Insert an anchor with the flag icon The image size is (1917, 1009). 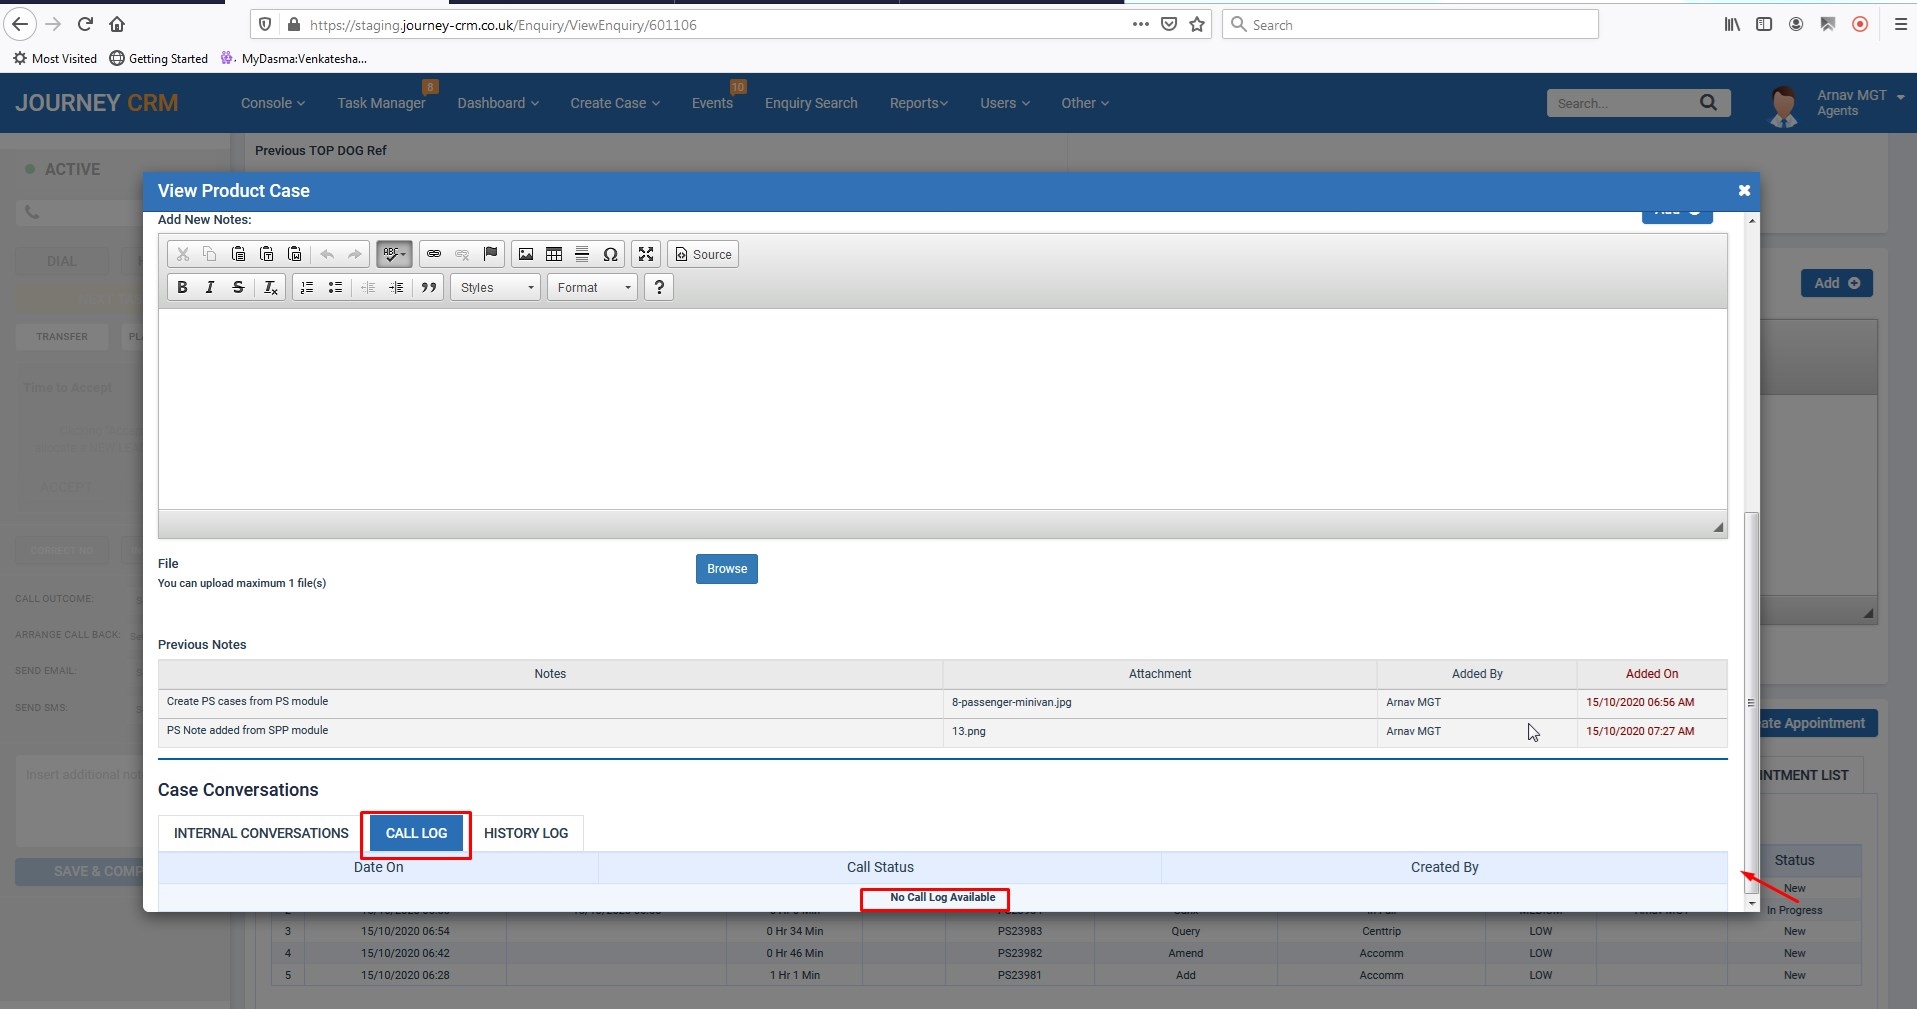point(490,254)
